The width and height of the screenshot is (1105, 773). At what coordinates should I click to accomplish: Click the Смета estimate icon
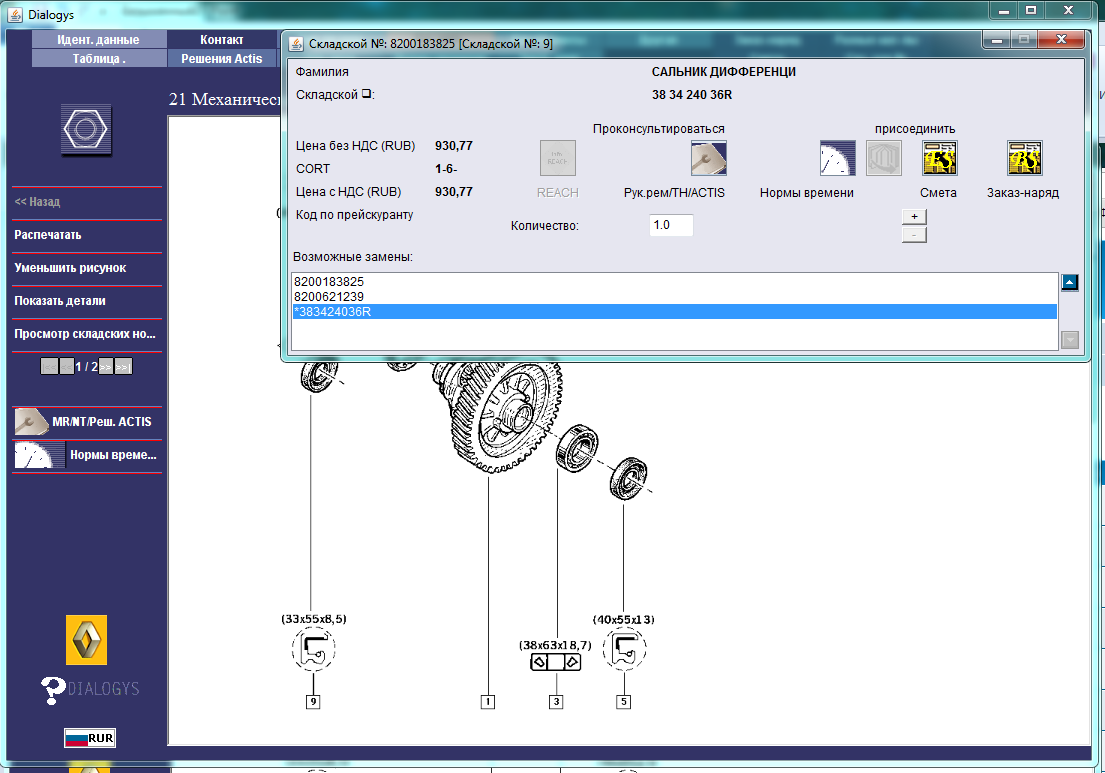coord(939,158)
